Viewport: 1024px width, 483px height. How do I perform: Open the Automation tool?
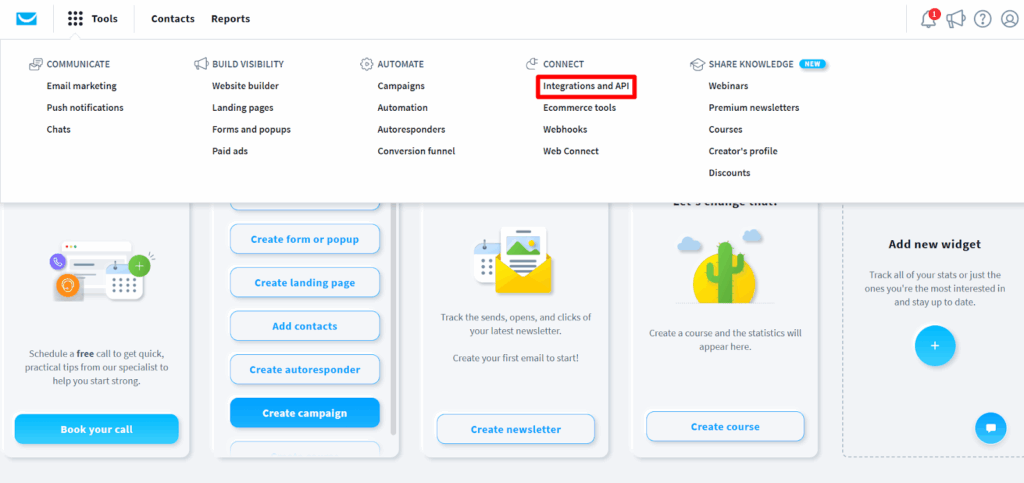click(403, 108)
